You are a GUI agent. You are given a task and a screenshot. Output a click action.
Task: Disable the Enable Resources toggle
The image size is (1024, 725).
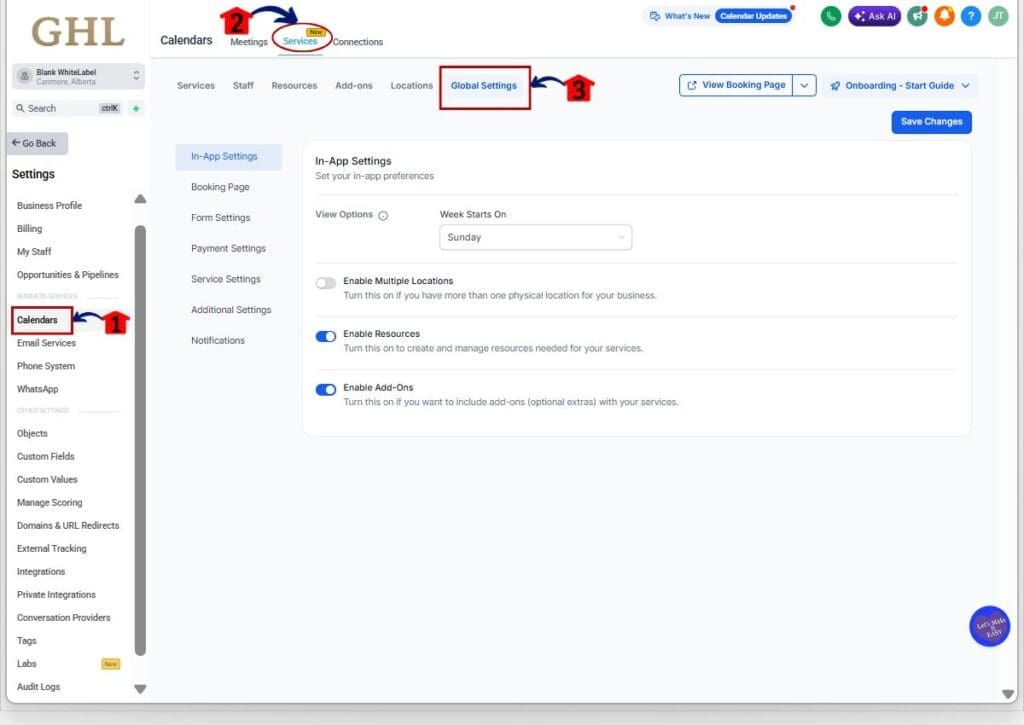[x=326, y=336]
